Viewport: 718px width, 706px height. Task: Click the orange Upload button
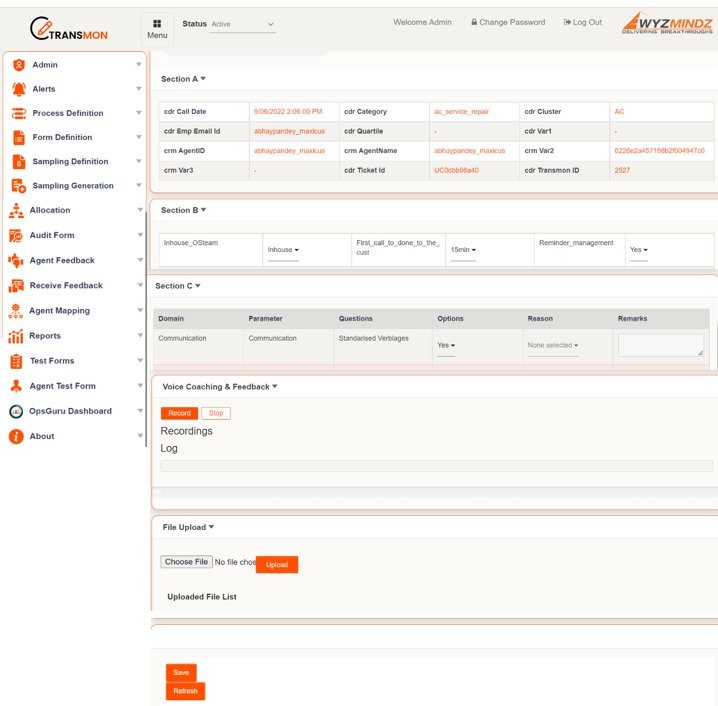277,565
